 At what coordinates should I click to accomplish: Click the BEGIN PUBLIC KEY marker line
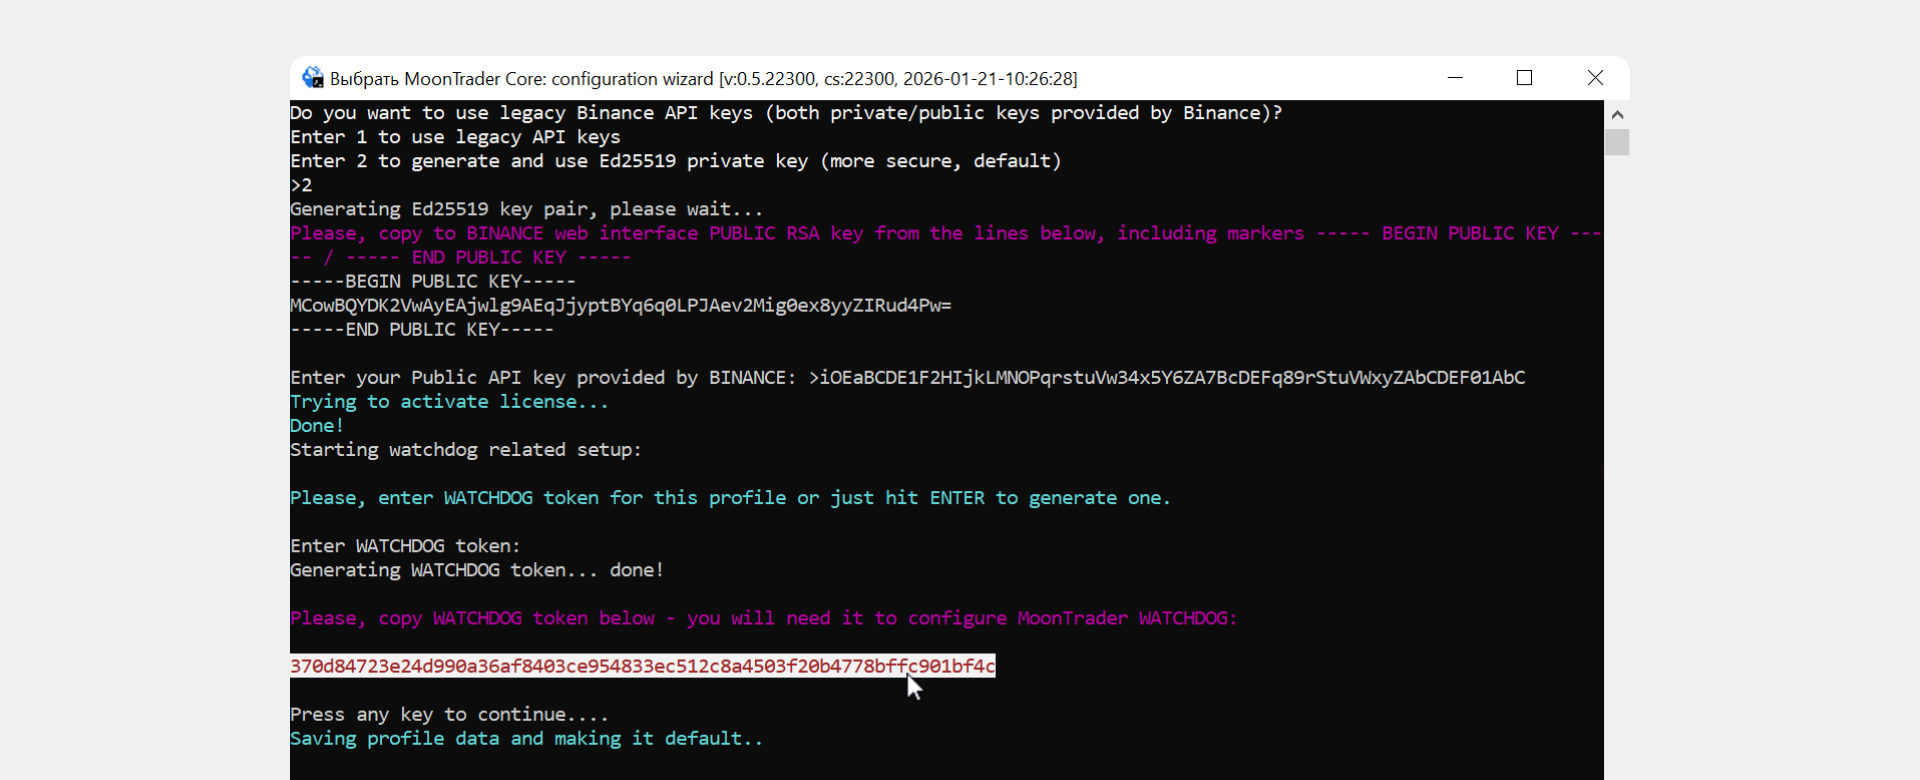coord(433,281)
